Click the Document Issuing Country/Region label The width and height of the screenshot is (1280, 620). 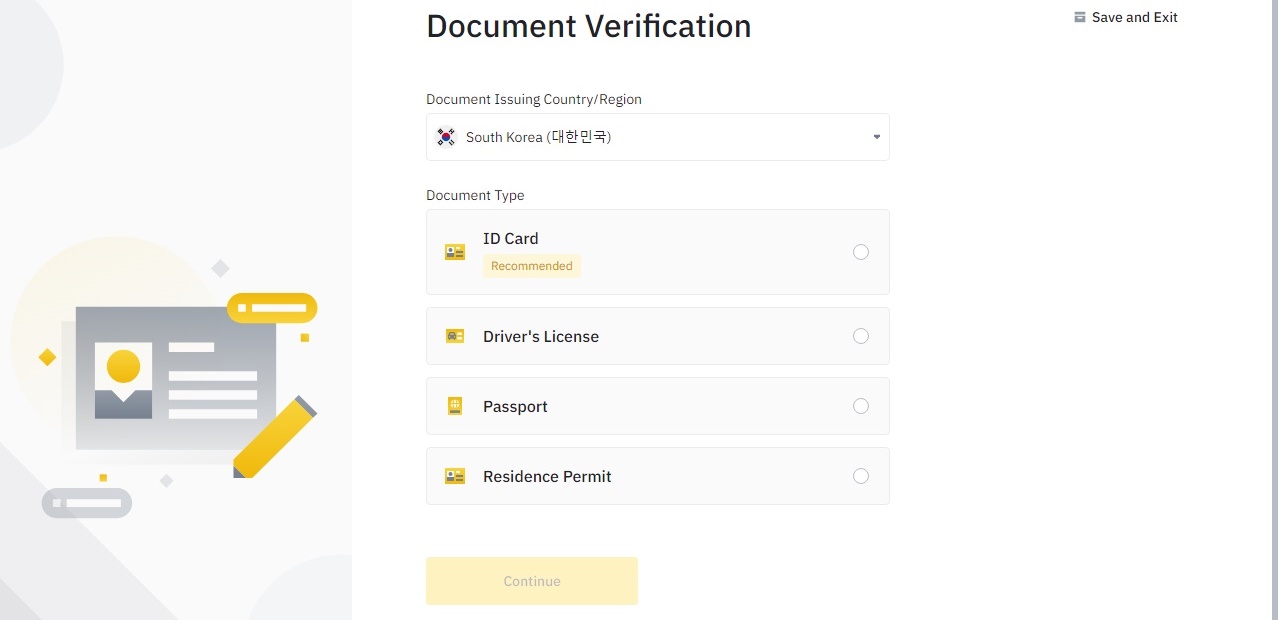[x=534, y=99]
